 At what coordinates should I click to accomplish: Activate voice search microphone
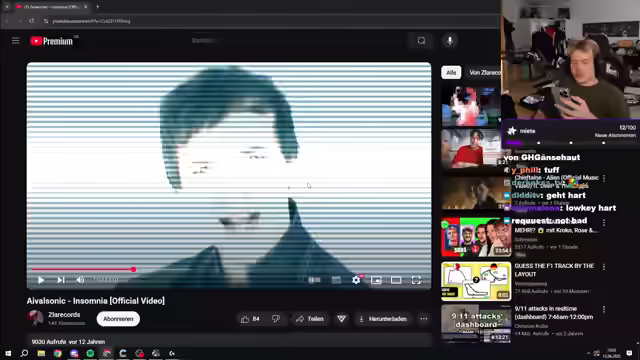(x=449, y=40)
